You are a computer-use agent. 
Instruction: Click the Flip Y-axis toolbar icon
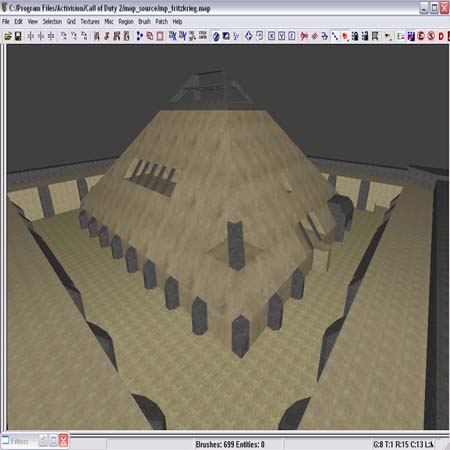tap(41, 36)
